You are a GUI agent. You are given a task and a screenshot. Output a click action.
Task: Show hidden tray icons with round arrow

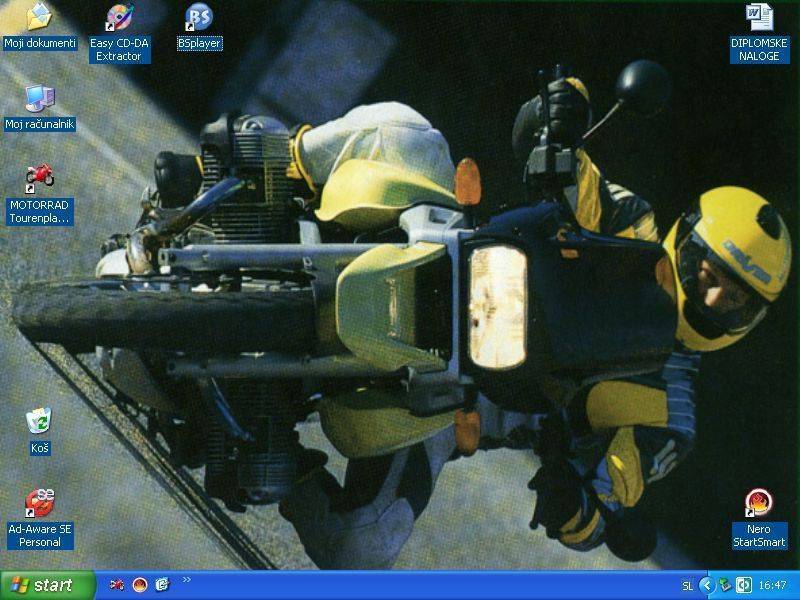coord(707,585)
